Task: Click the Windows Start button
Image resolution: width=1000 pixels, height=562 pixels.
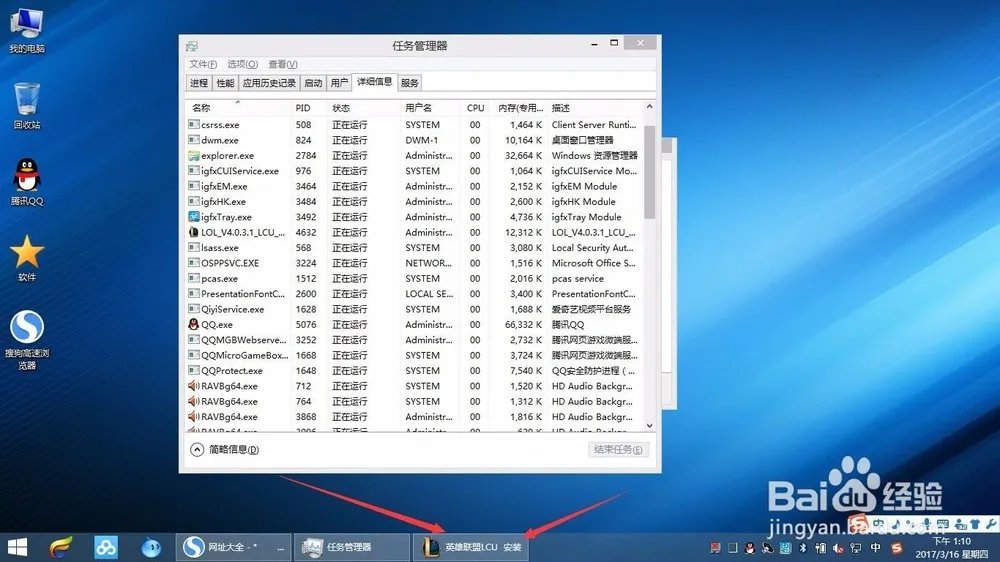Action: point(17,547)
